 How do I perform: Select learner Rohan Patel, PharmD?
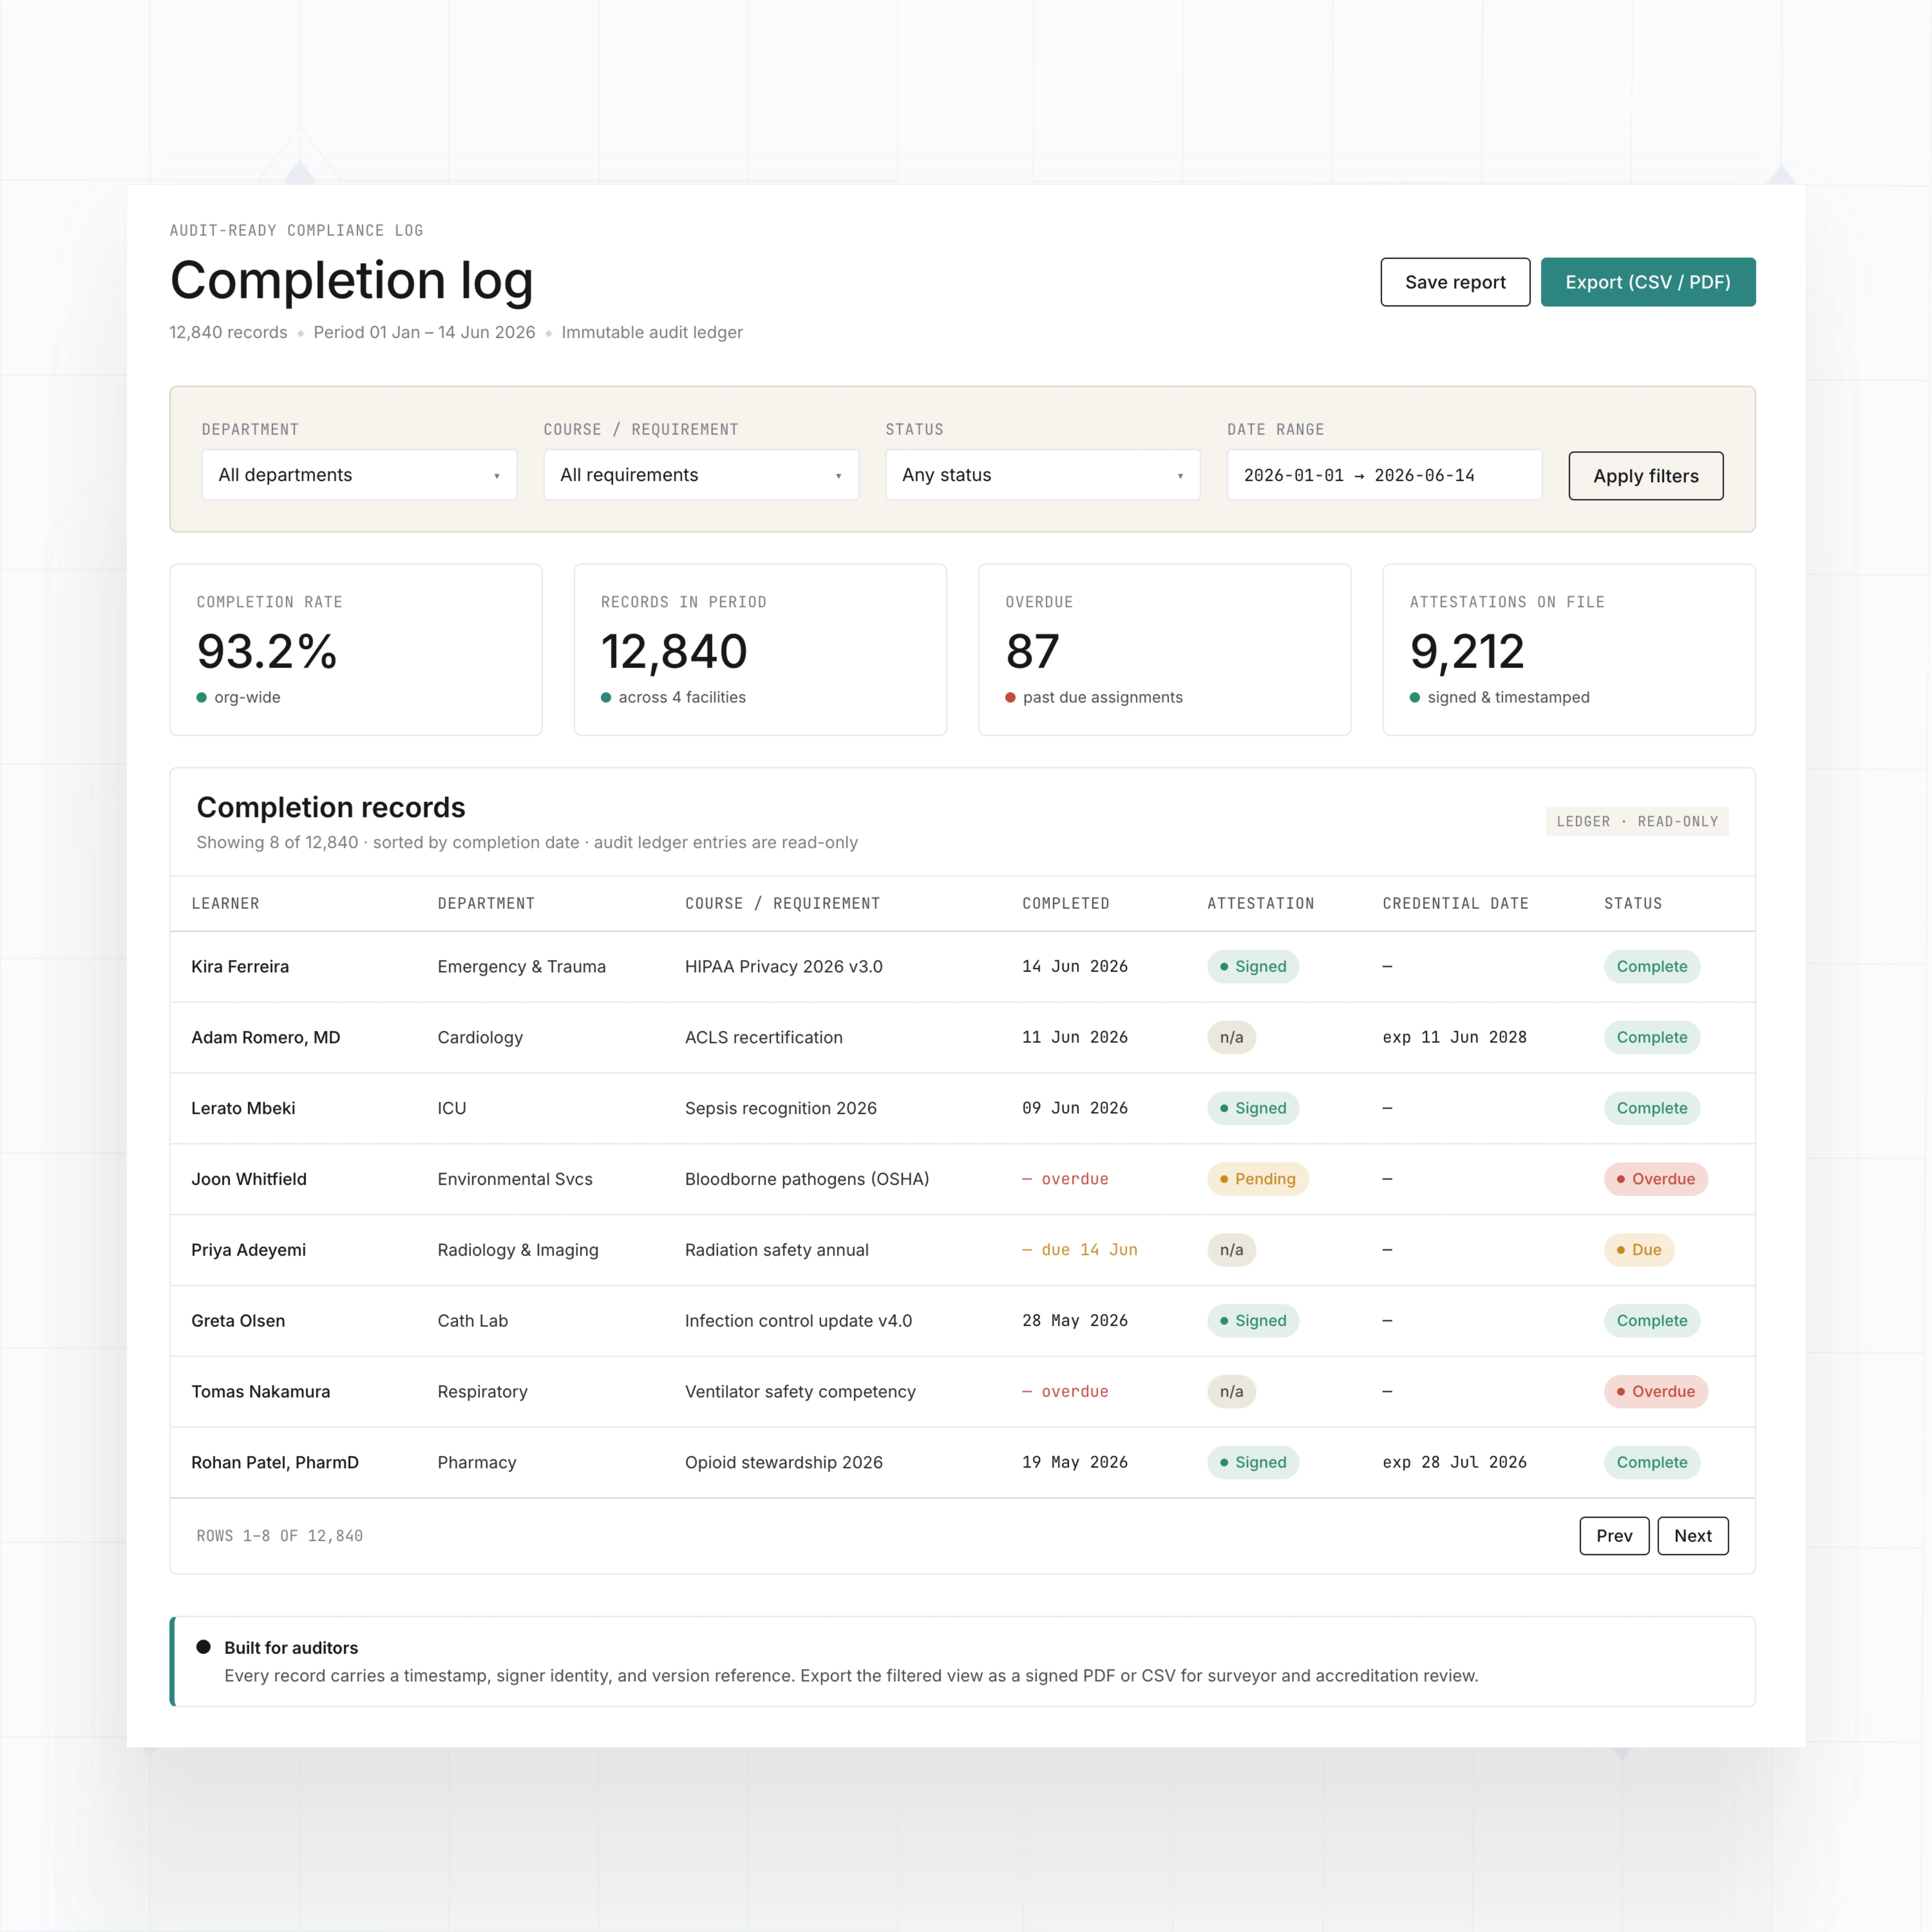275,1463
